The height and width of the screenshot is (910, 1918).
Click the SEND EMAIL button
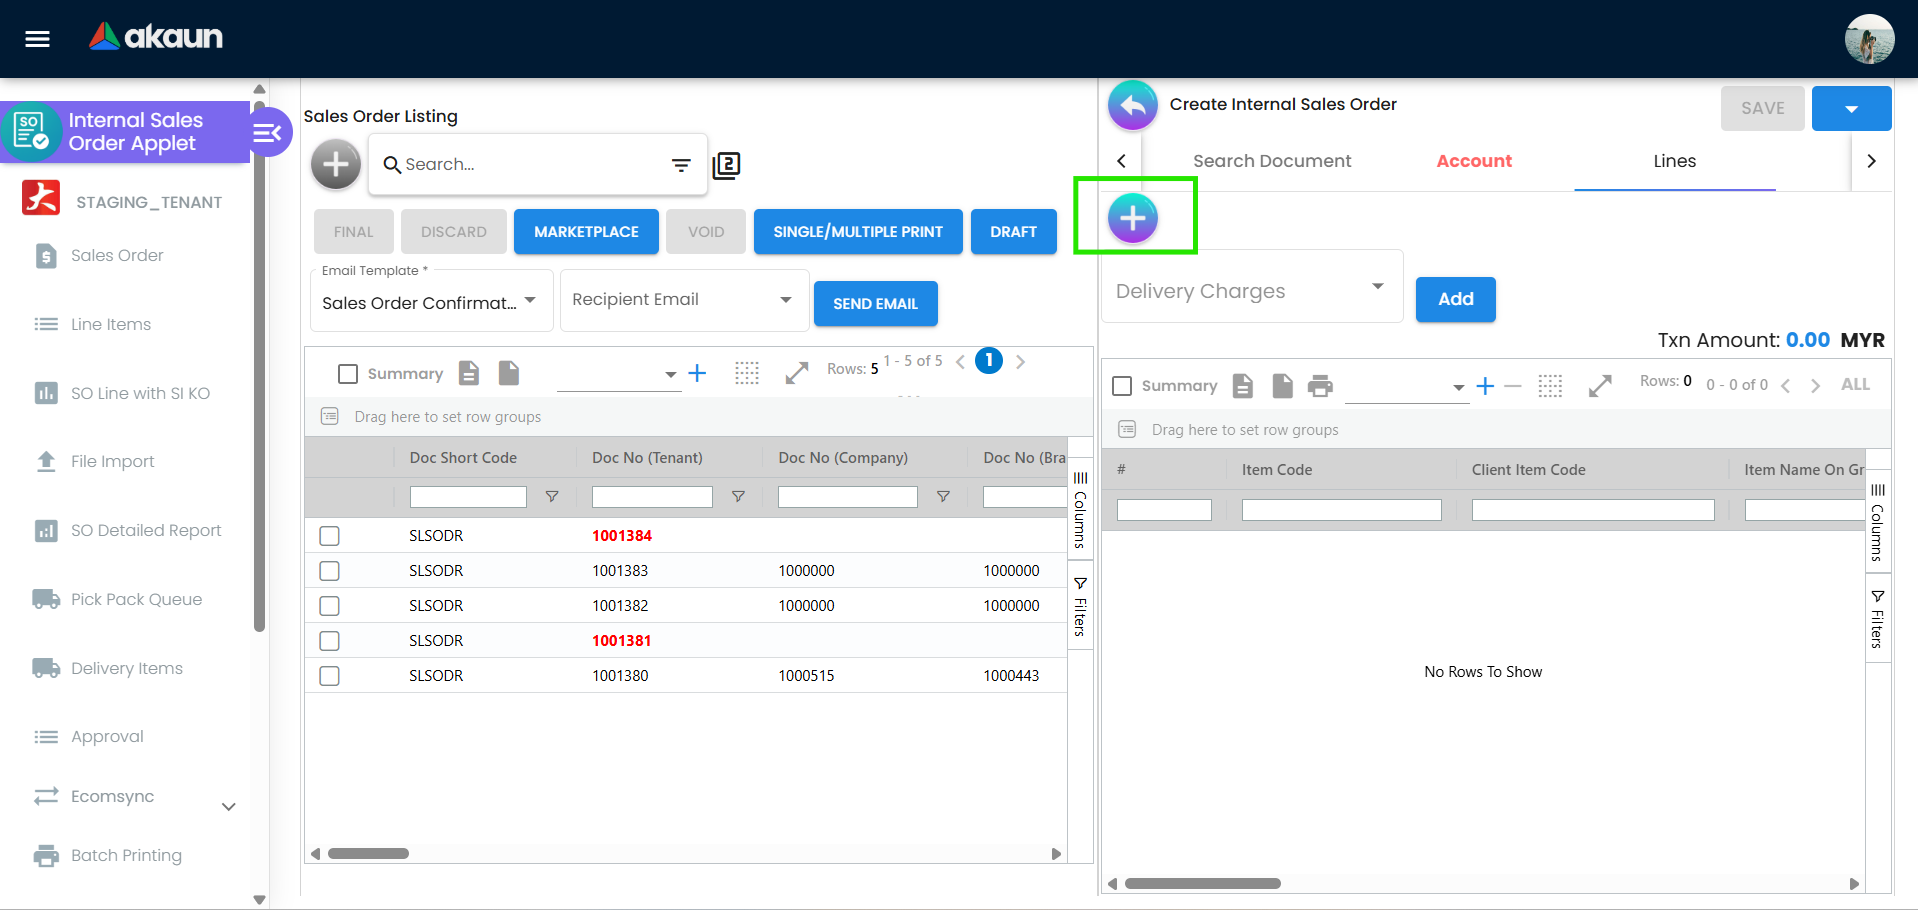[x=875, y=304]
